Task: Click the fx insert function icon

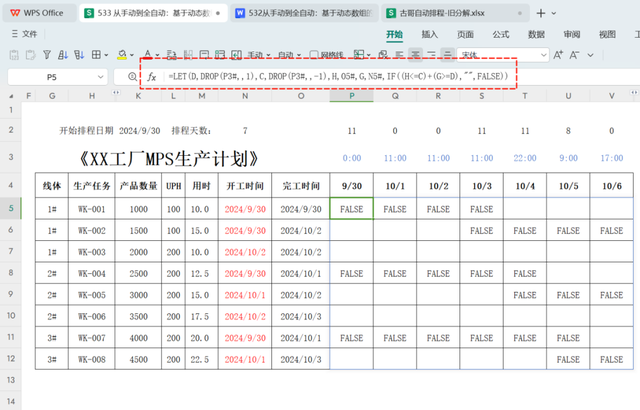Action: coord(152,77)
